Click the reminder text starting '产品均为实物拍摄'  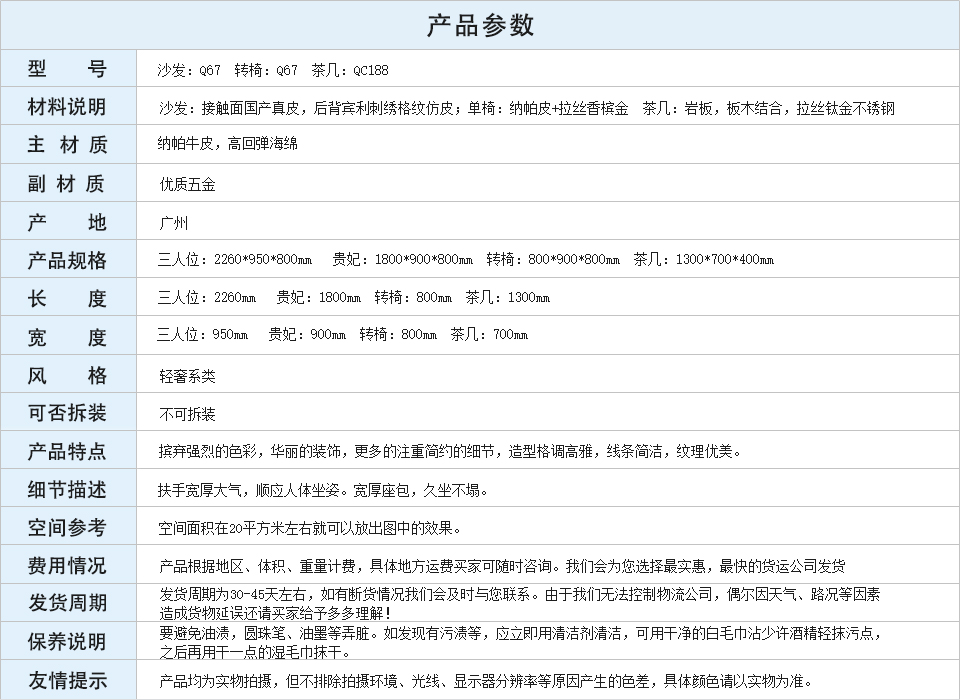pyautogui.click(x=486, y=680)
